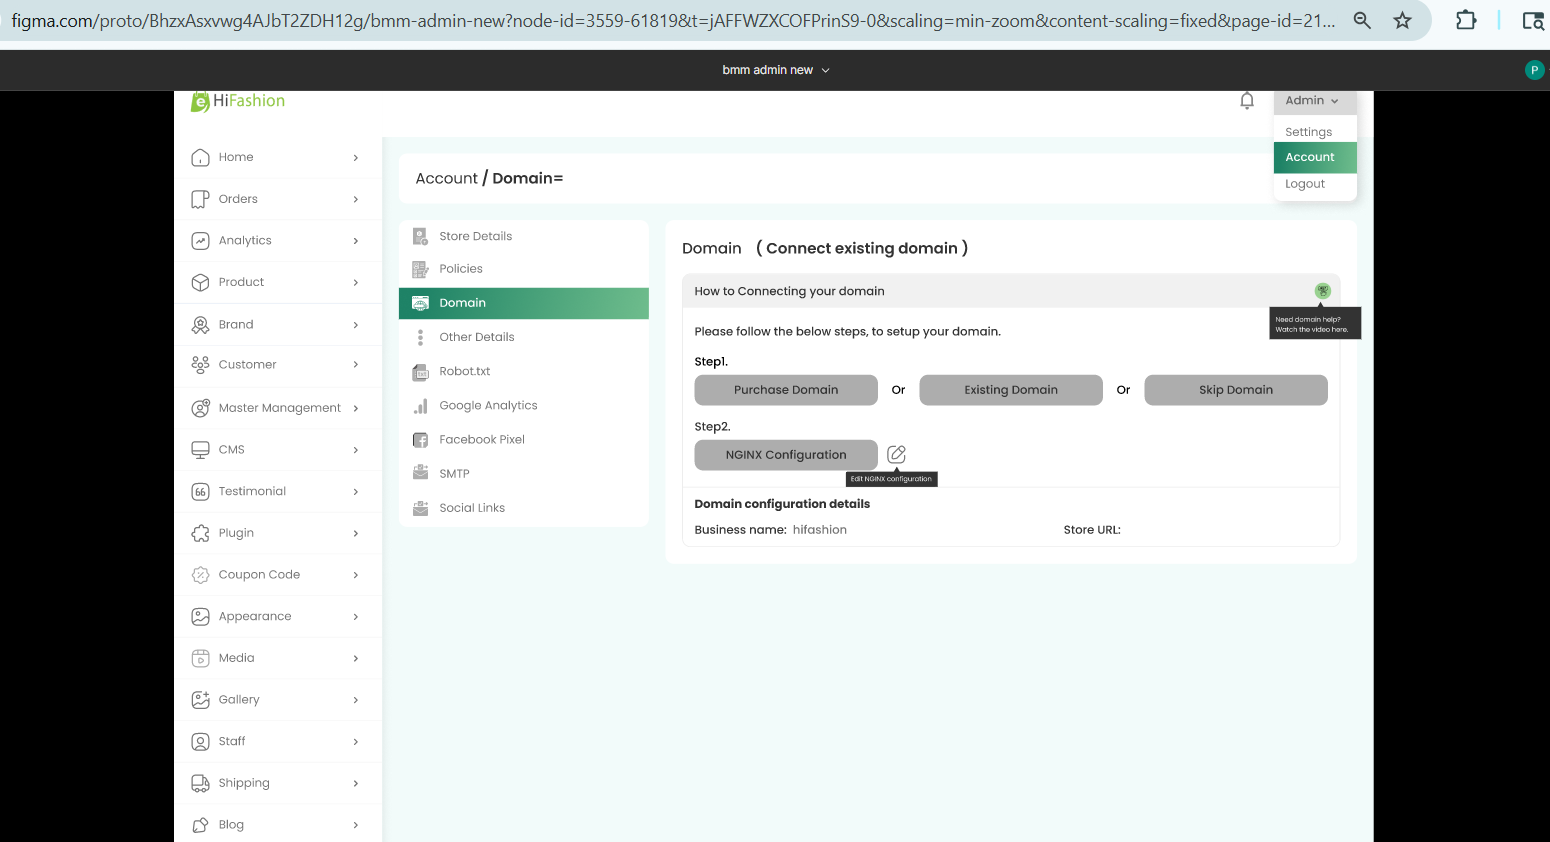Click the HiFashion logo
This screenshot has width=1550, height=842.
pyautogui.click(x=238, y=101)
